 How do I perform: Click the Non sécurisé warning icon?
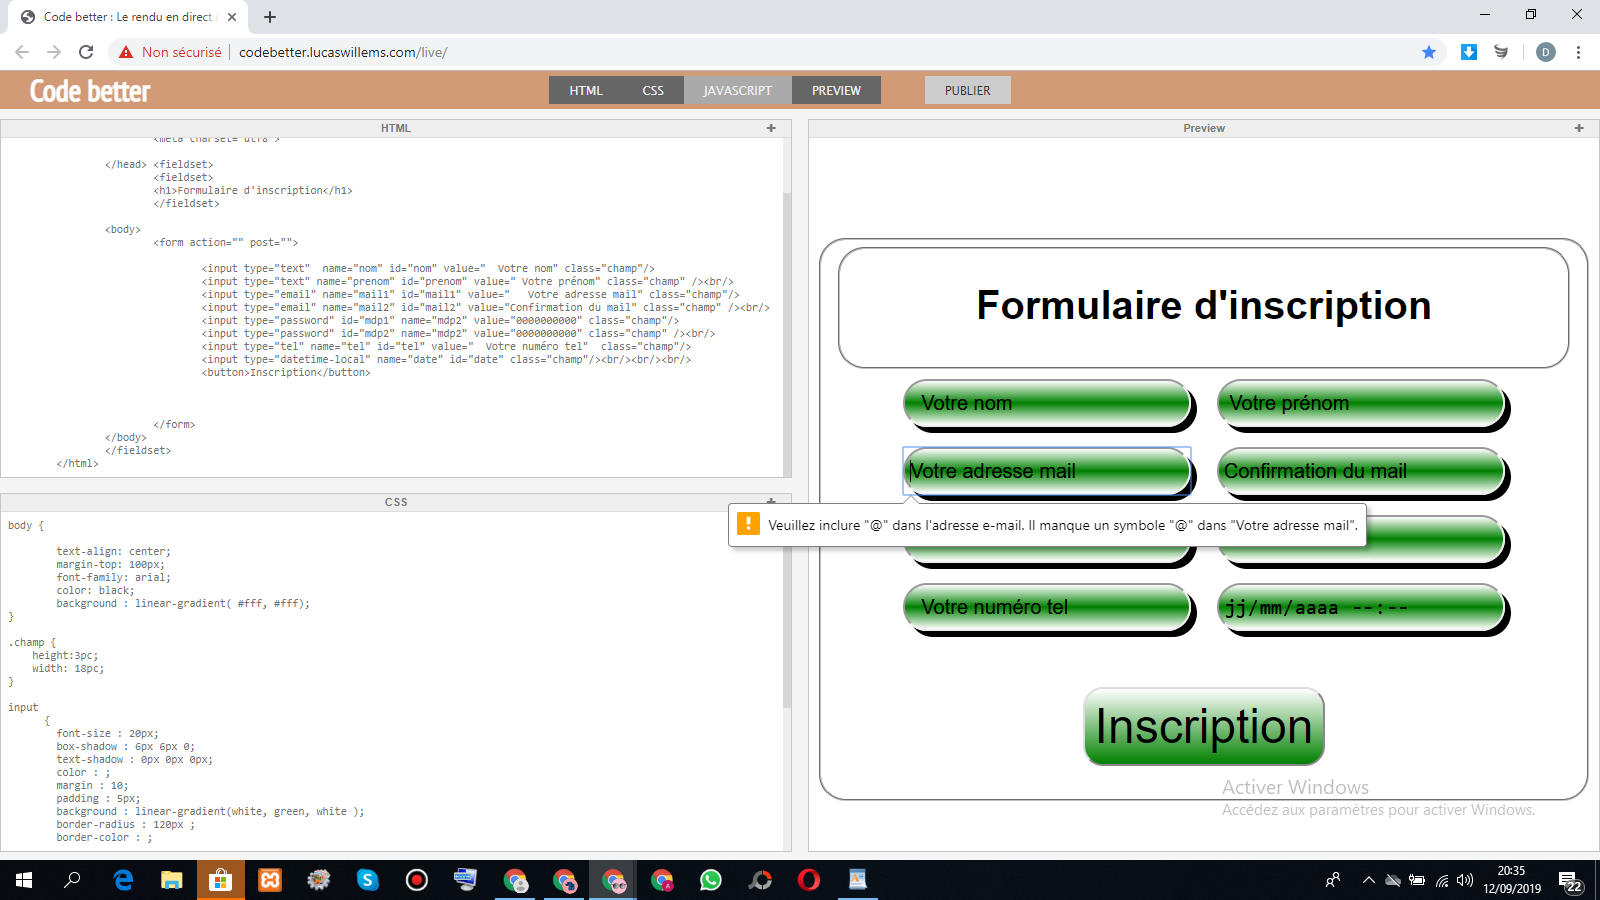(x=126, y=52)
